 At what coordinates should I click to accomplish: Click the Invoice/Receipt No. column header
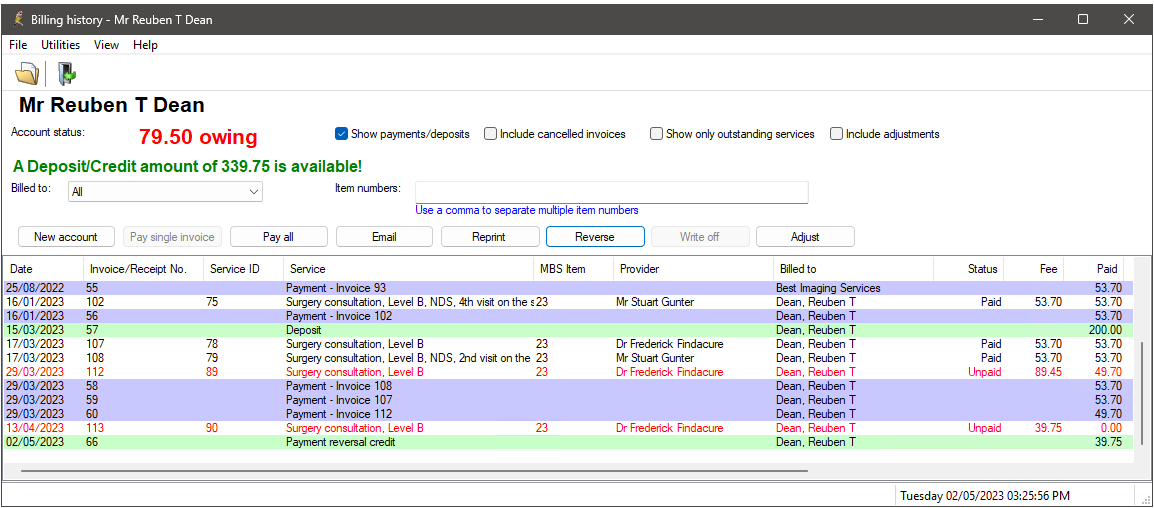tap(143, 269)
